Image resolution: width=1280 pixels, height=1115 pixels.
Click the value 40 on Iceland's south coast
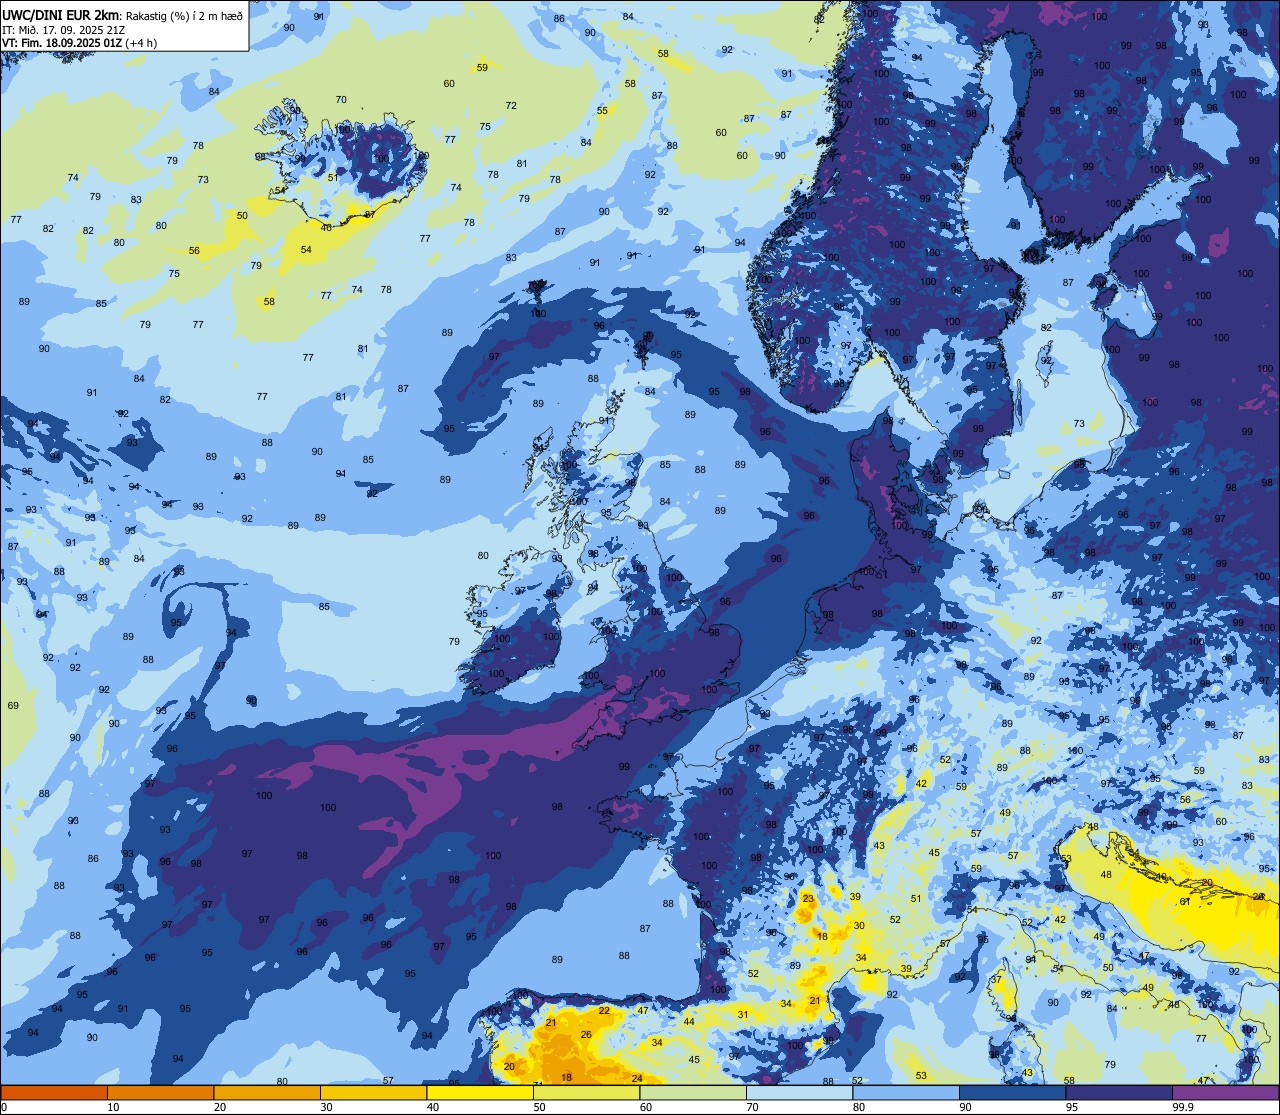(x=326, y=227)
